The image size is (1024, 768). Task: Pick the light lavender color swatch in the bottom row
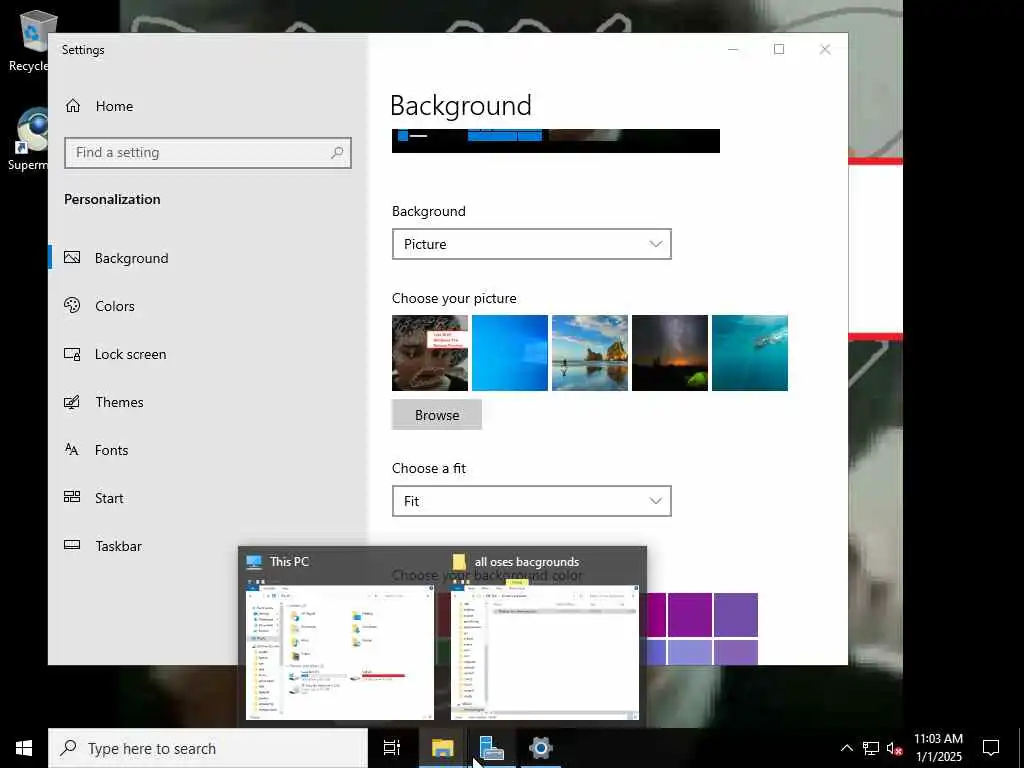tap(689, 652)
